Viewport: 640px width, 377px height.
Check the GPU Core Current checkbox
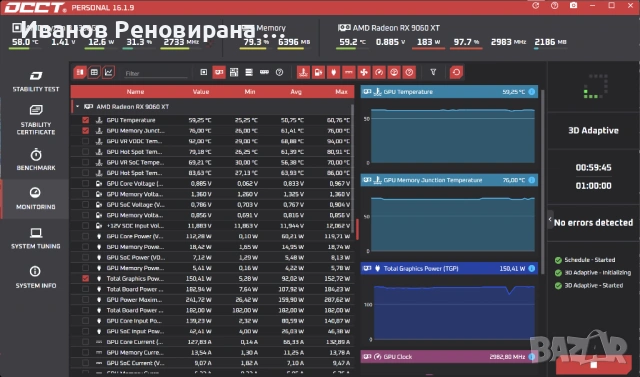85,342
